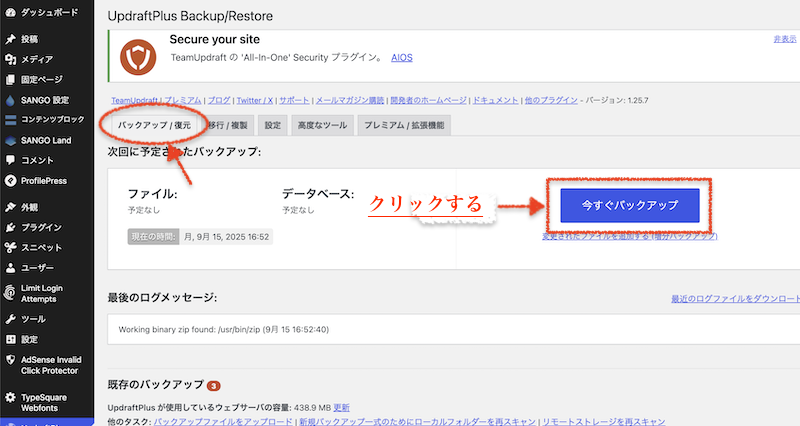
Task: Switch to 移行 / 複製 tab
Action: (x=228, y=125)
